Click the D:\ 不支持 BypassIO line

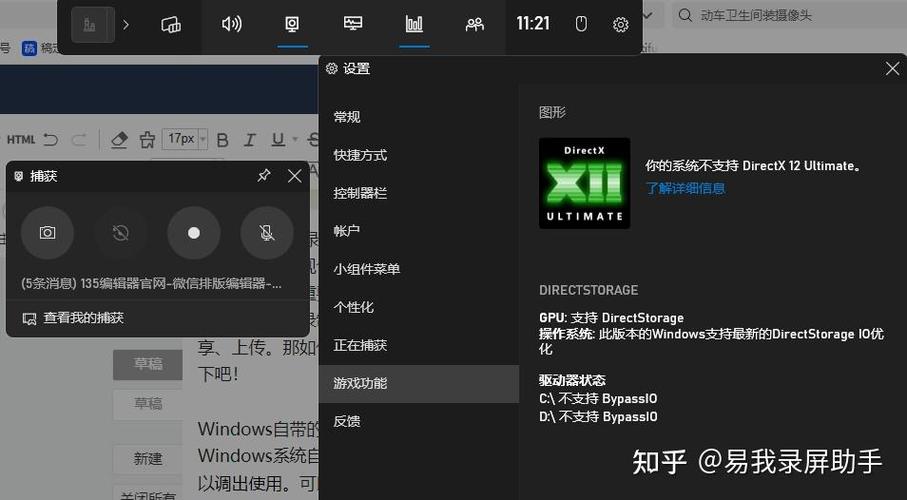click(598, 417)
